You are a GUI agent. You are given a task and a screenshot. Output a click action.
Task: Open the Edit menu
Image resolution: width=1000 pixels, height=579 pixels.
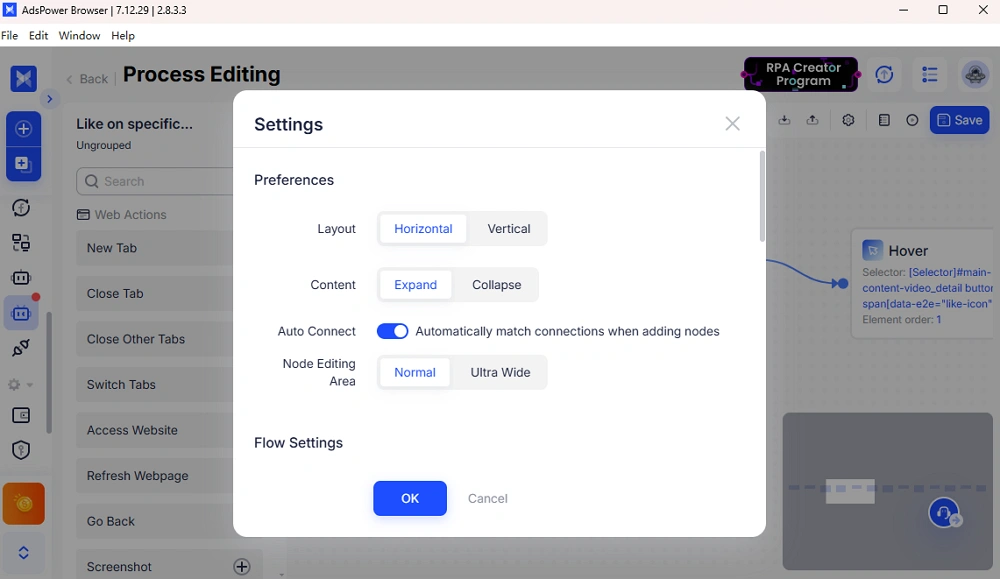click(x=38, y=35)
